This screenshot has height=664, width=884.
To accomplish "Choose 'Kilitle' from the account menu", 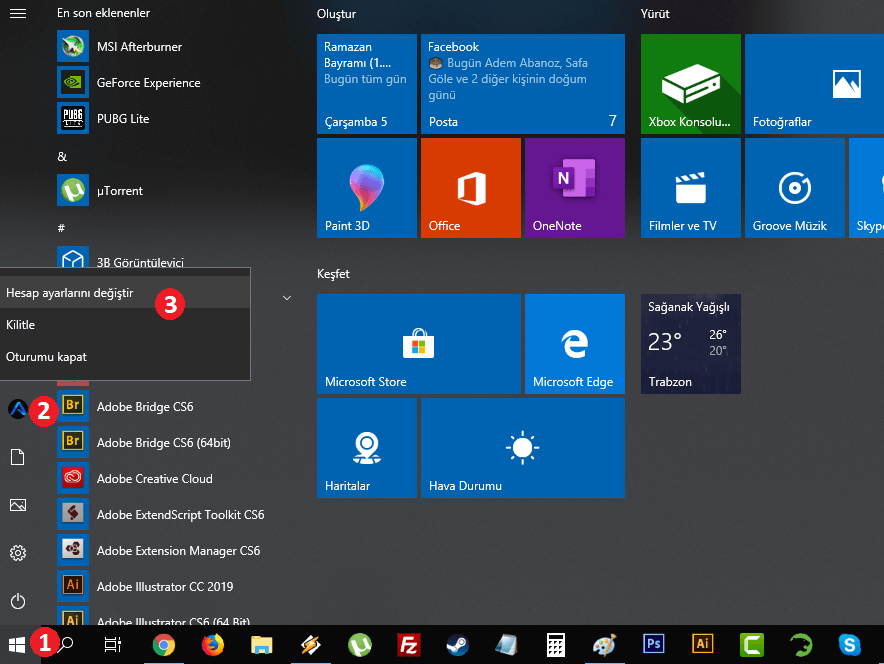I will 21,325.
